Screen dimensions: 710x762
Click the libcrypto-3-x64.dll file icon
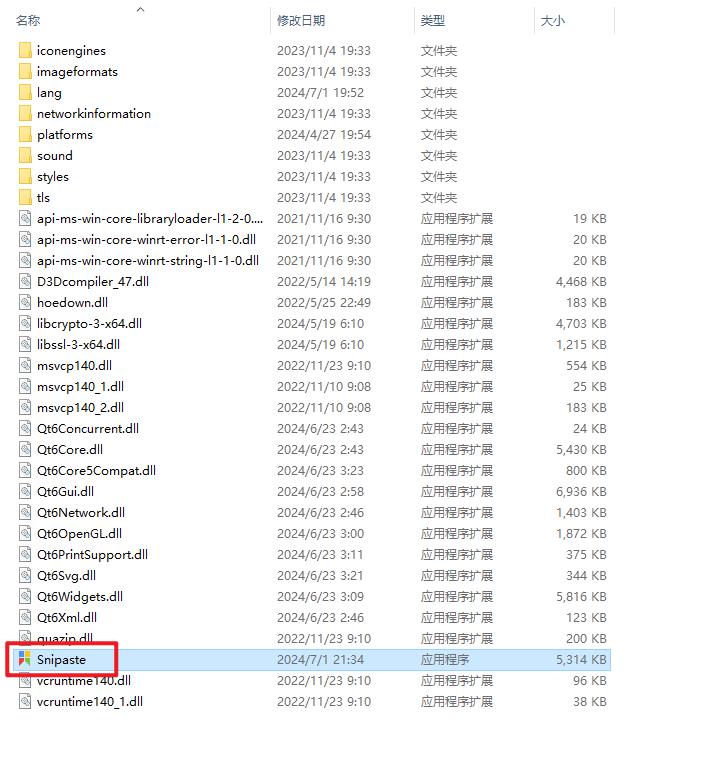(25, 323)
